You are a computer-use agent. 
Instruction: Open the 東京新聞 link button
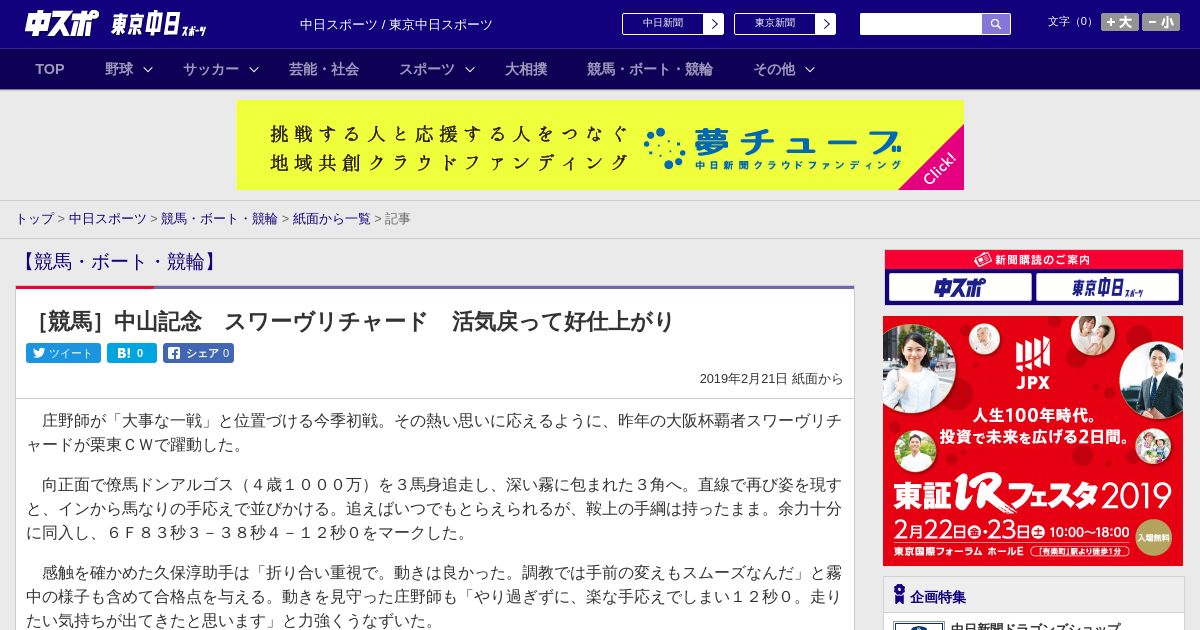774,24
